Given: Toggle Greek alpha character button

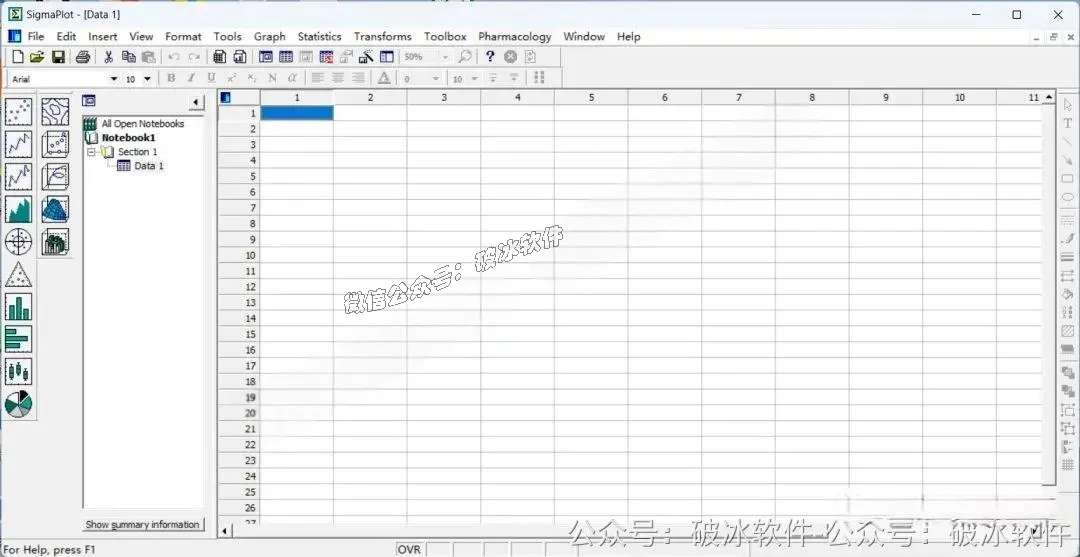Looking at the screenshot, I should coord(292,78).
